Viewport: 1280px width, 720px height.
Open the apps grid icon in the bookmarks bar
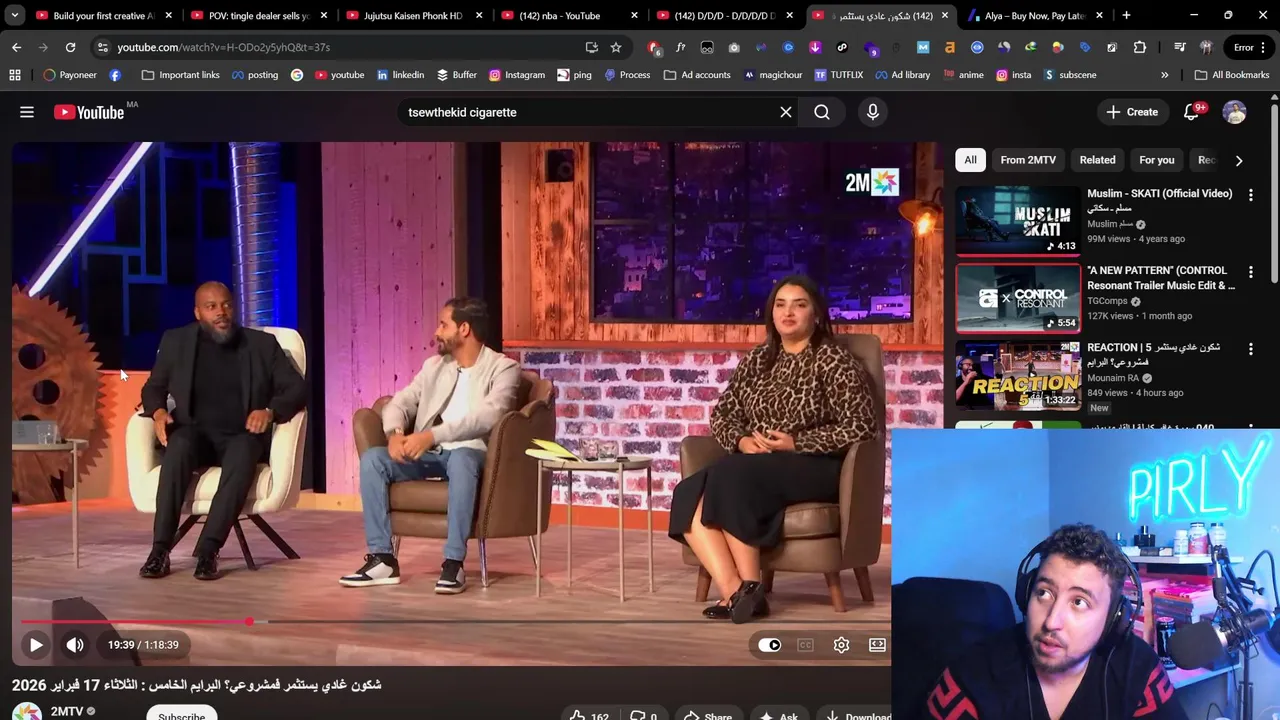[x=15, y=75]
